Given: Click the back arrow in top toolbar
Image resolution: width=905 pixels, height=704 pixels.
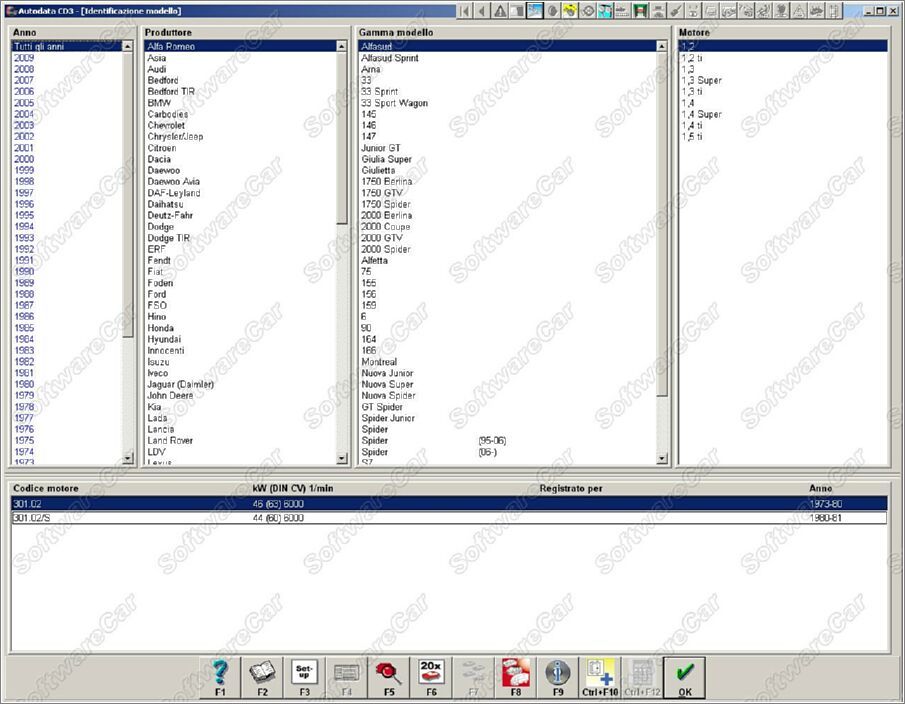Looking at the screenshot, I should pos(482,10).
